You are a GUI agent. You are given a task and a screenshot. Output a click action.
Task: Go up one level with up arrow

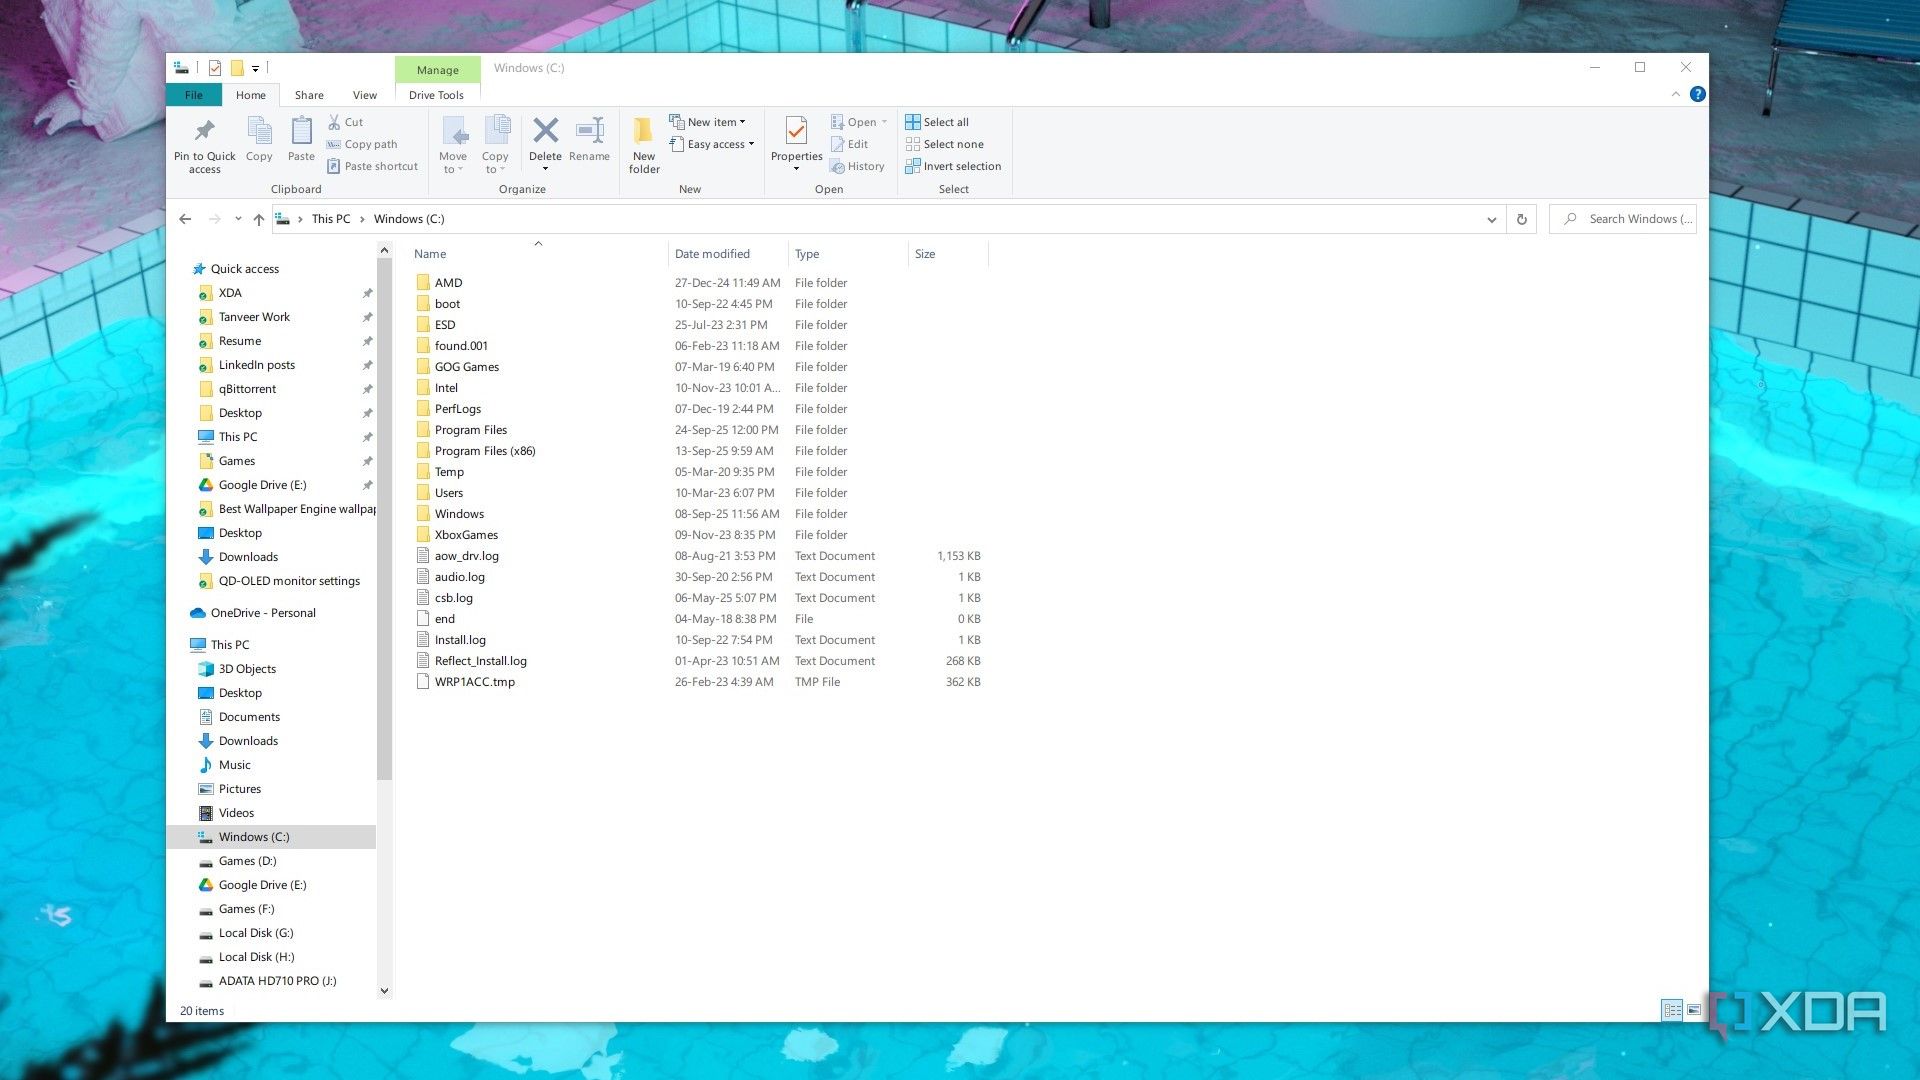coord(259,219)
